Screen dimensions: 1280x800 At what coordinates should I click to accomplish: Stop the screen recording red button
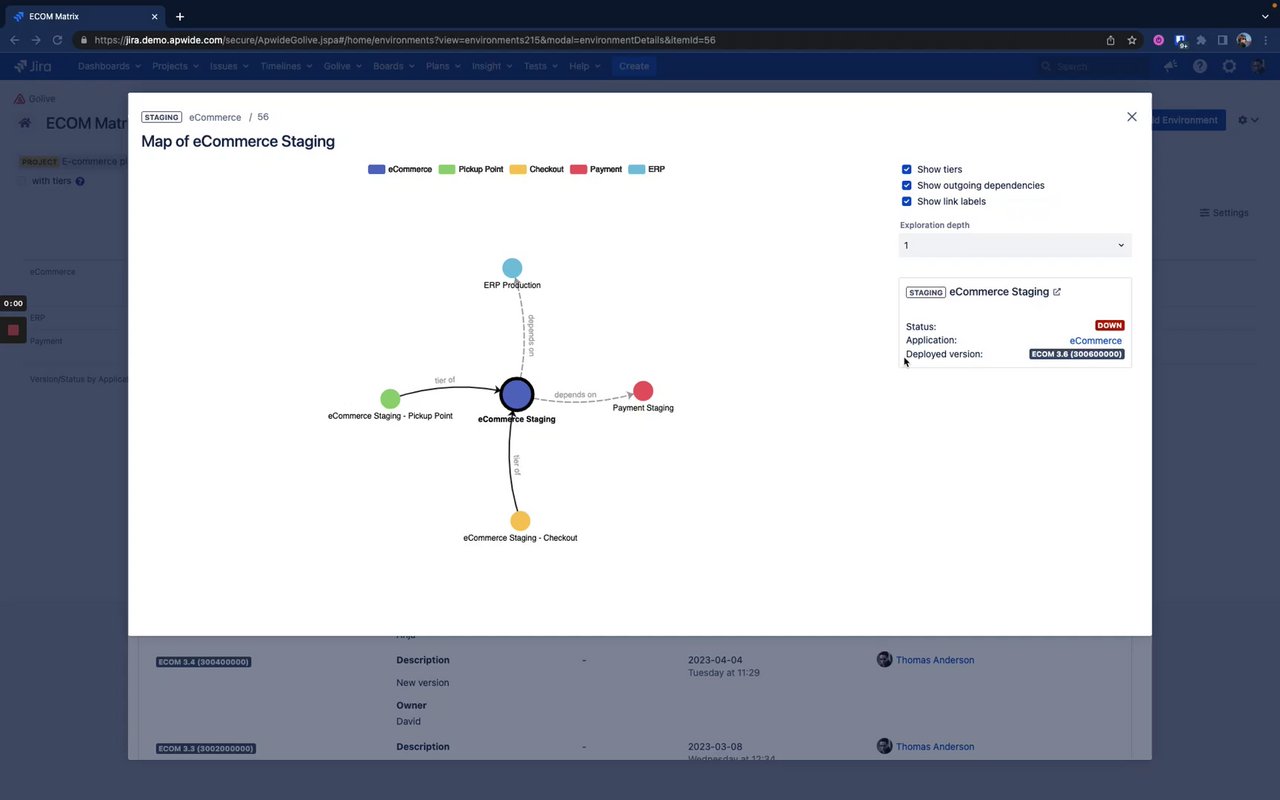tap(13, 330)
